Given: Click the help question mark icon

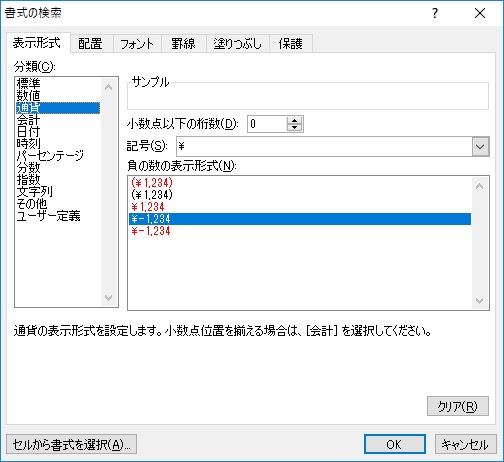Looking at the screenshot, I should pos(435,13).
